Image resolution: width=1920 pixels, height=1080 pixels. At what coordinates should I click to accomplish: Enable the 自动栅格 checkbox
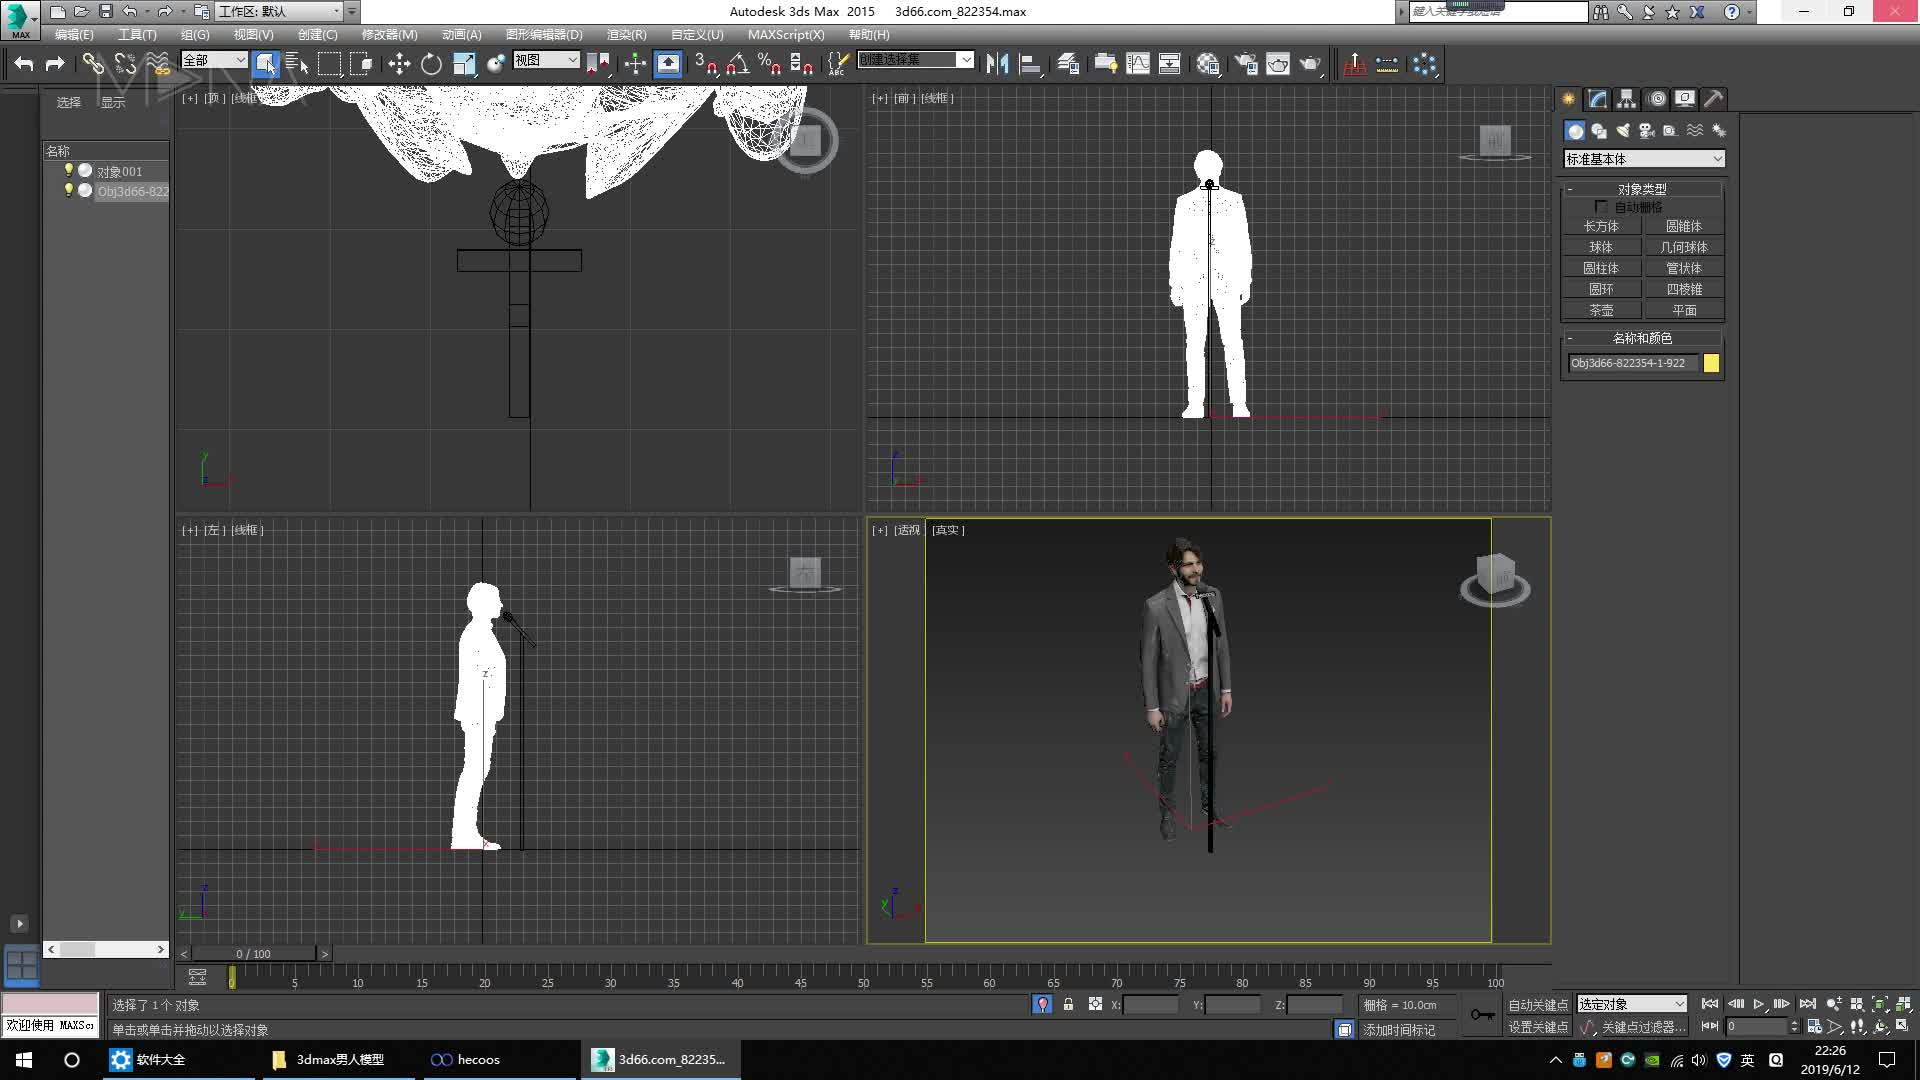(1601, 207)
